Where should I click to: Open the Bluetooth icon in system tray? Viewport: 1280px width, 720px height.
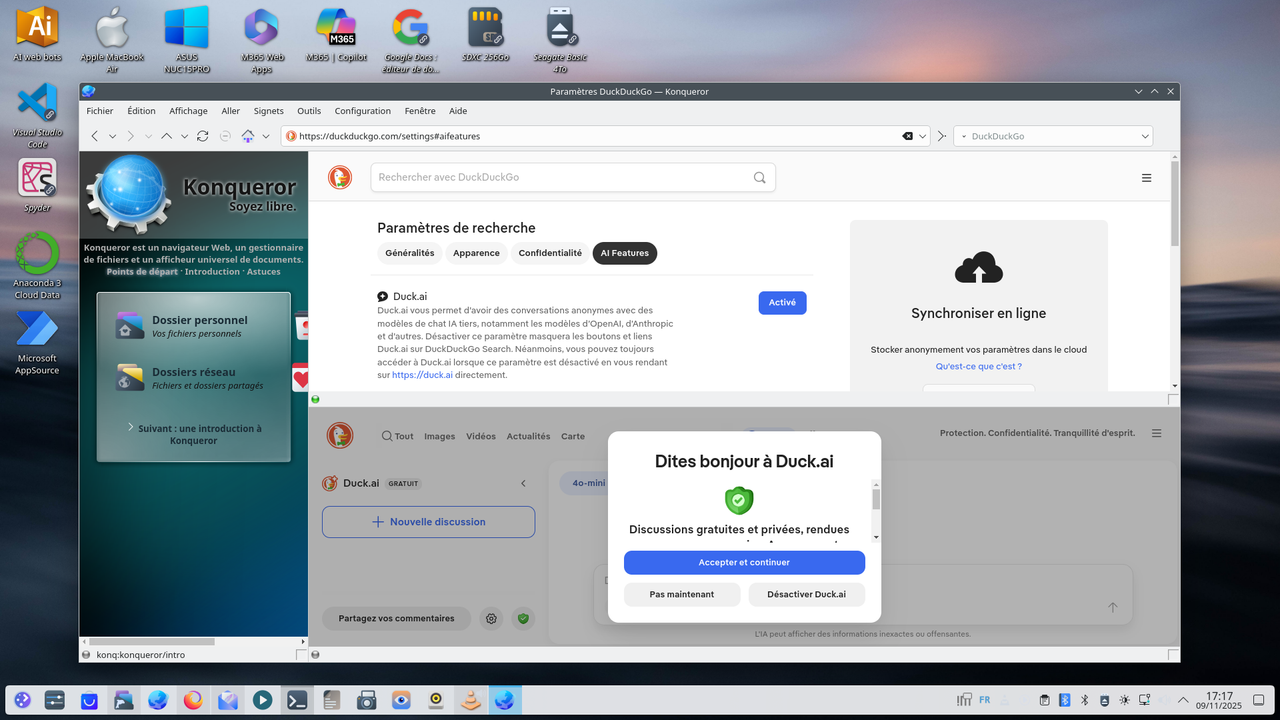tap(1064, 700)
